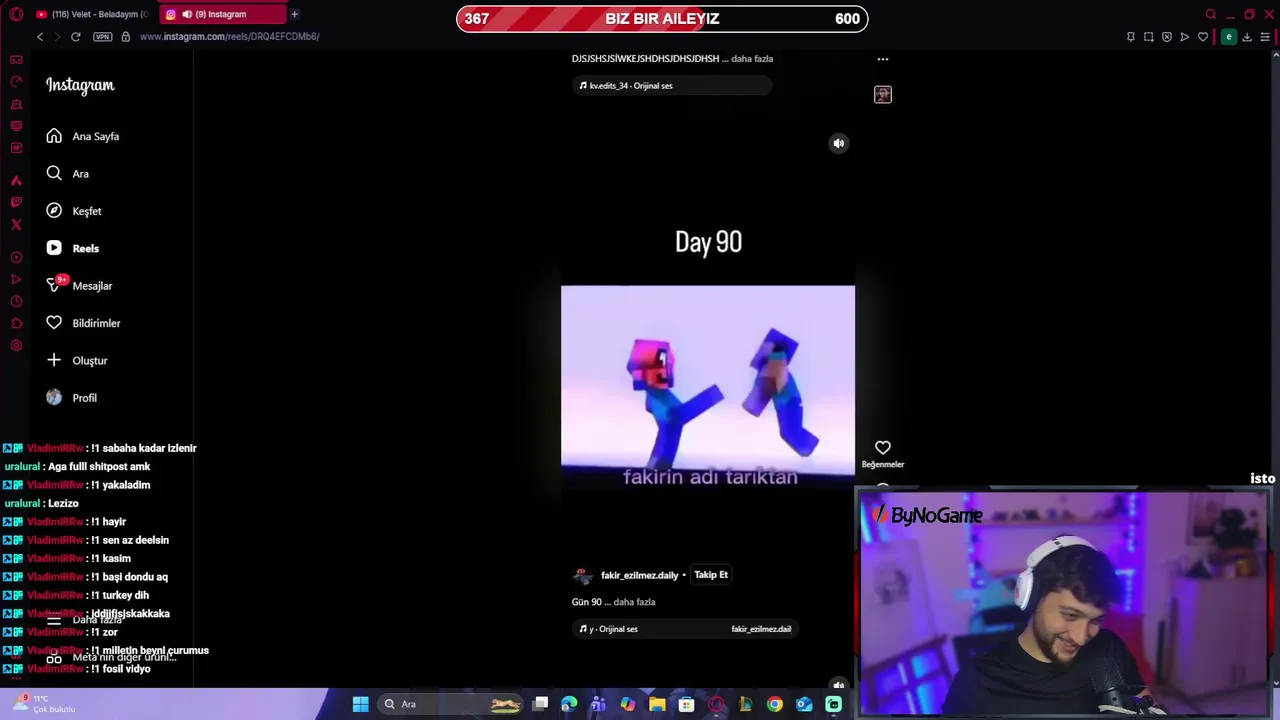Toggle the VPN badge in address bar

point(102,36)
